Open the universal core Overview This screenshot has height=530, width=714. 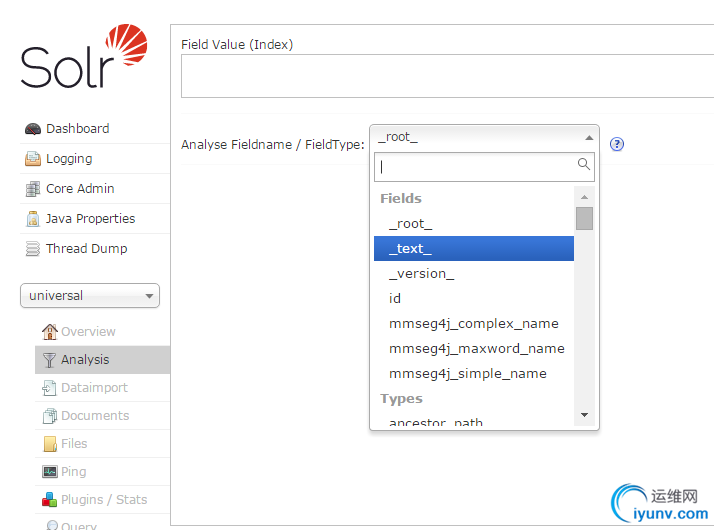[x=88, y=332]
